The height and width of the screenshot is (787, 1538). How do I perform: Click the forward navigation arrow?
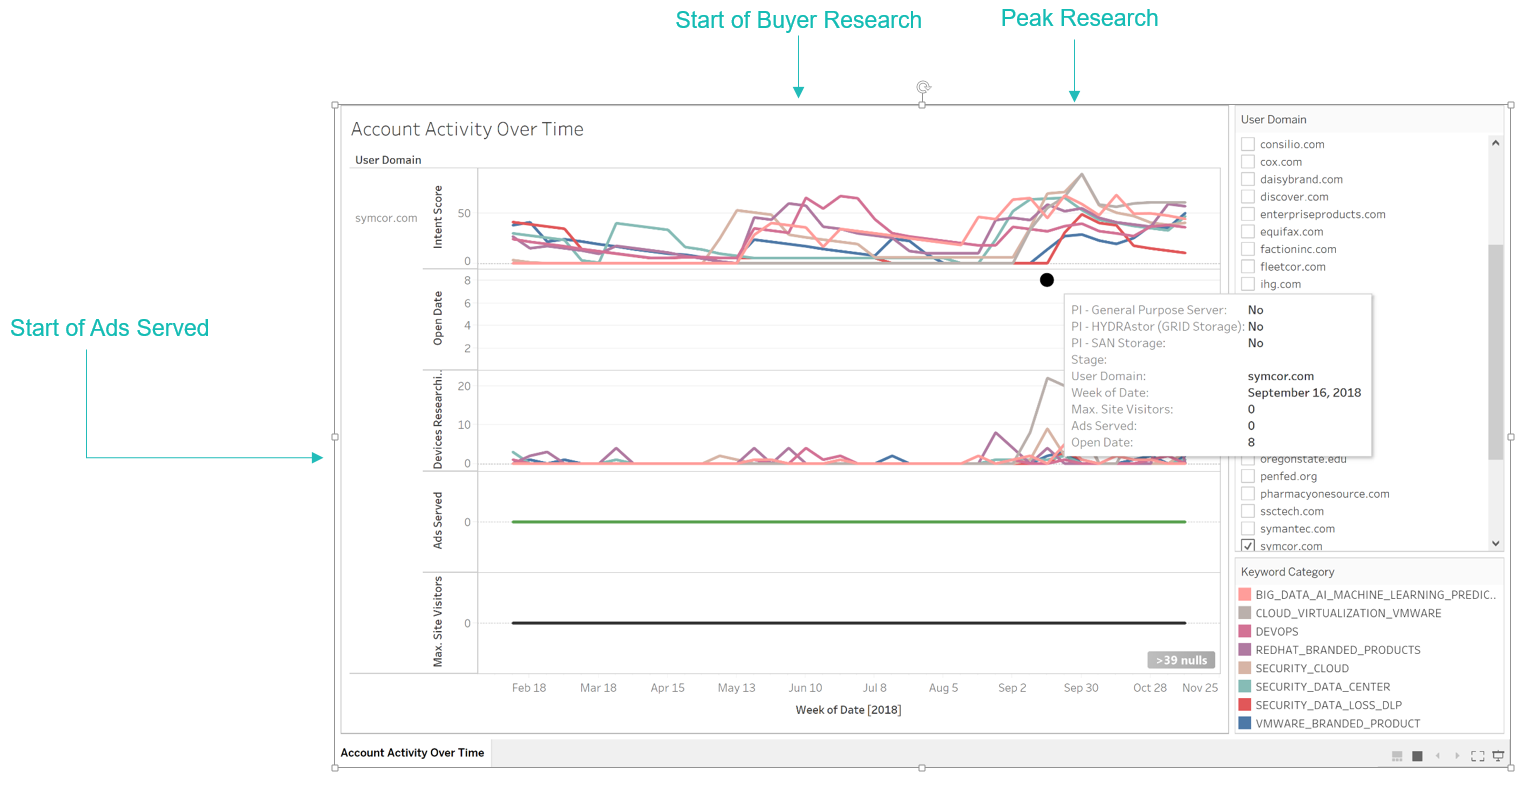[1457, 756]
